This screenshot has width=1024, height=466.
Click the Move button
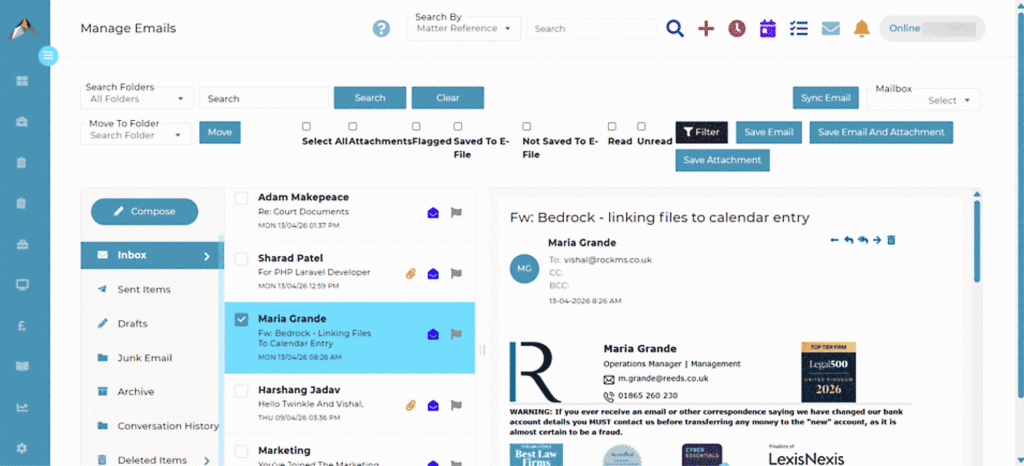click(x=220, y=132)
